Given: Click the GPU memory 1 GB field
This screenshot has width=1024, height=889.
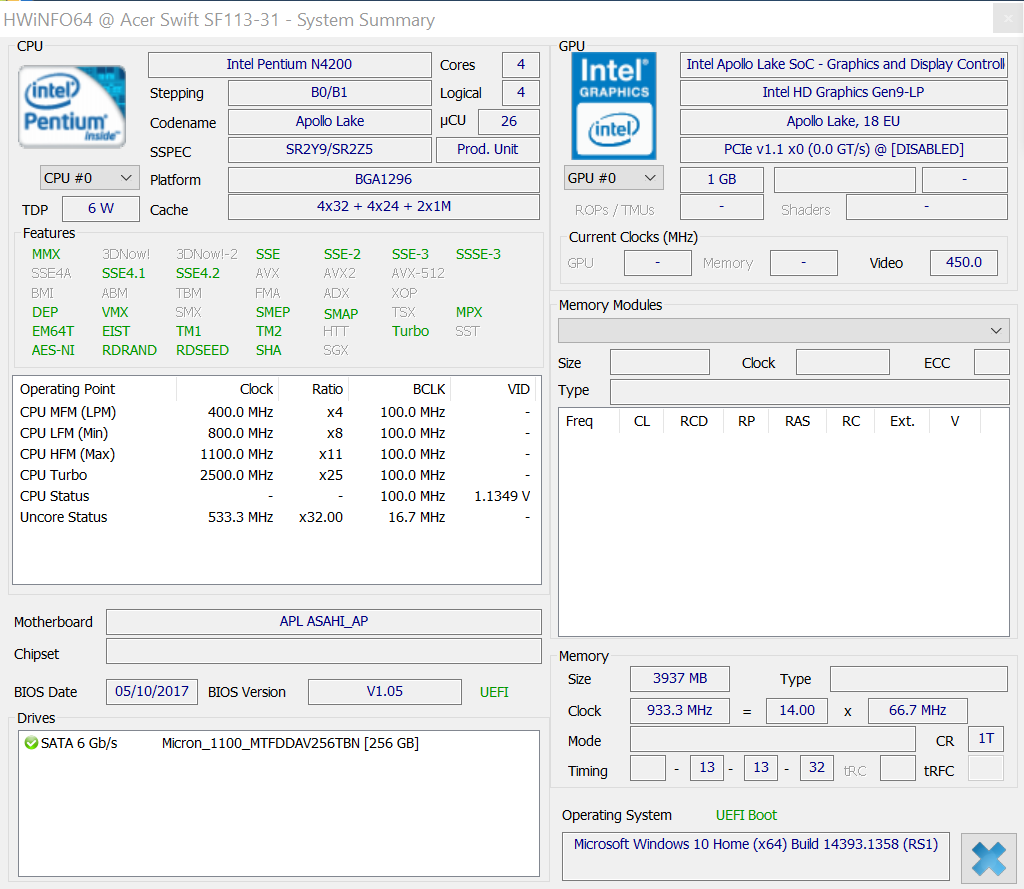Looking at the screenshot, I should coord(722,180).
